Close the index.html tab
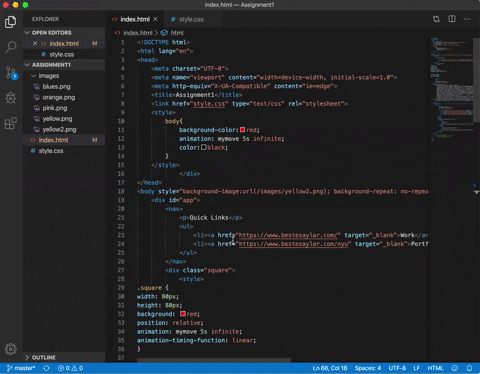 tap(155, 19)
